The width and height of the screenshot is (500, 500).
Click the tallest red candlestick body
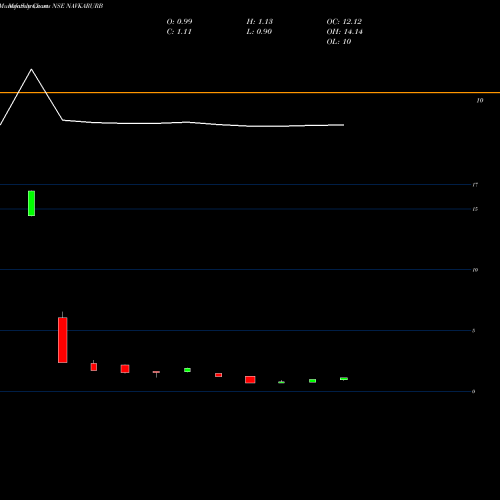click(x=63, y=340)
